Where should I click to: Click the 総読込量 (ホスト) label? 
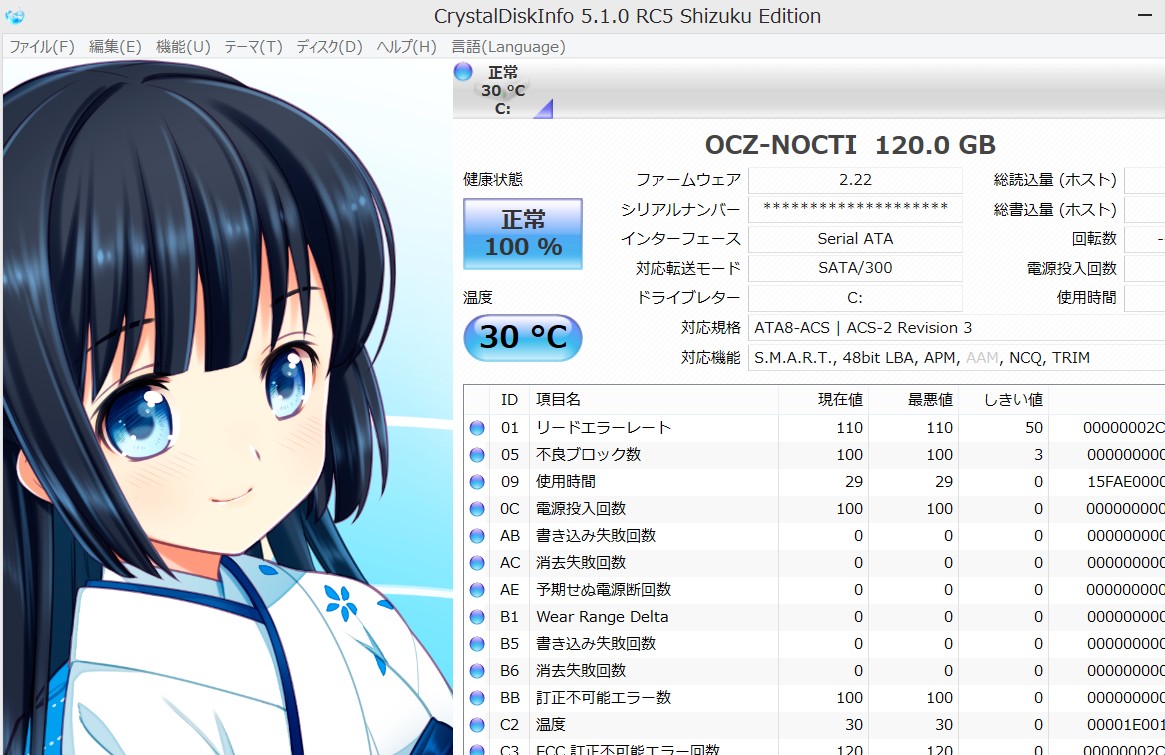(1055, 180)
